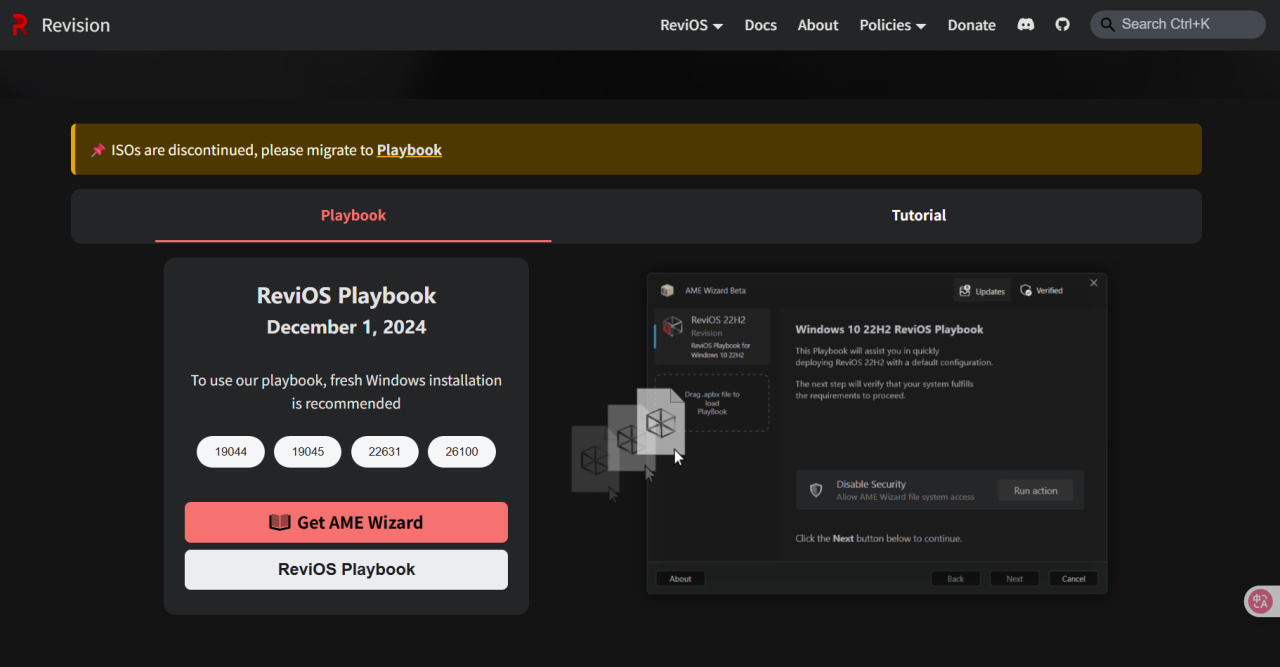The height and width of the screenshot is (667, 1280).
Task: Select build number 19044 pill
Action: pos(231,452)
